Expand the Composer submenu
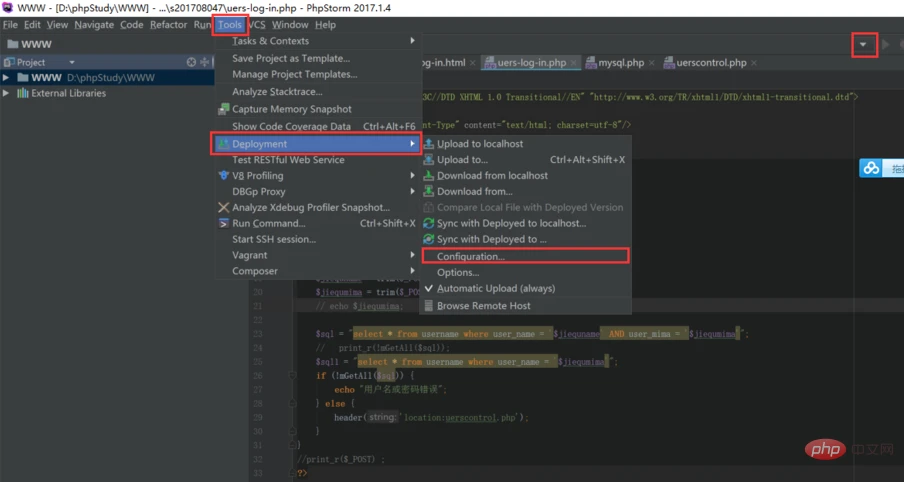 (317, 271)
